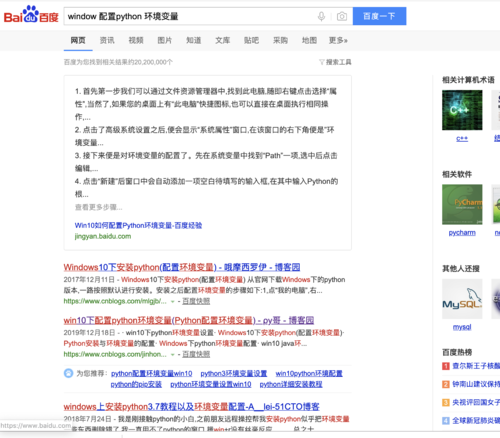The height and width of the screenshot is (438, 500).
Task: Open suggestion python环境变量设置win10
Action: 211,384
